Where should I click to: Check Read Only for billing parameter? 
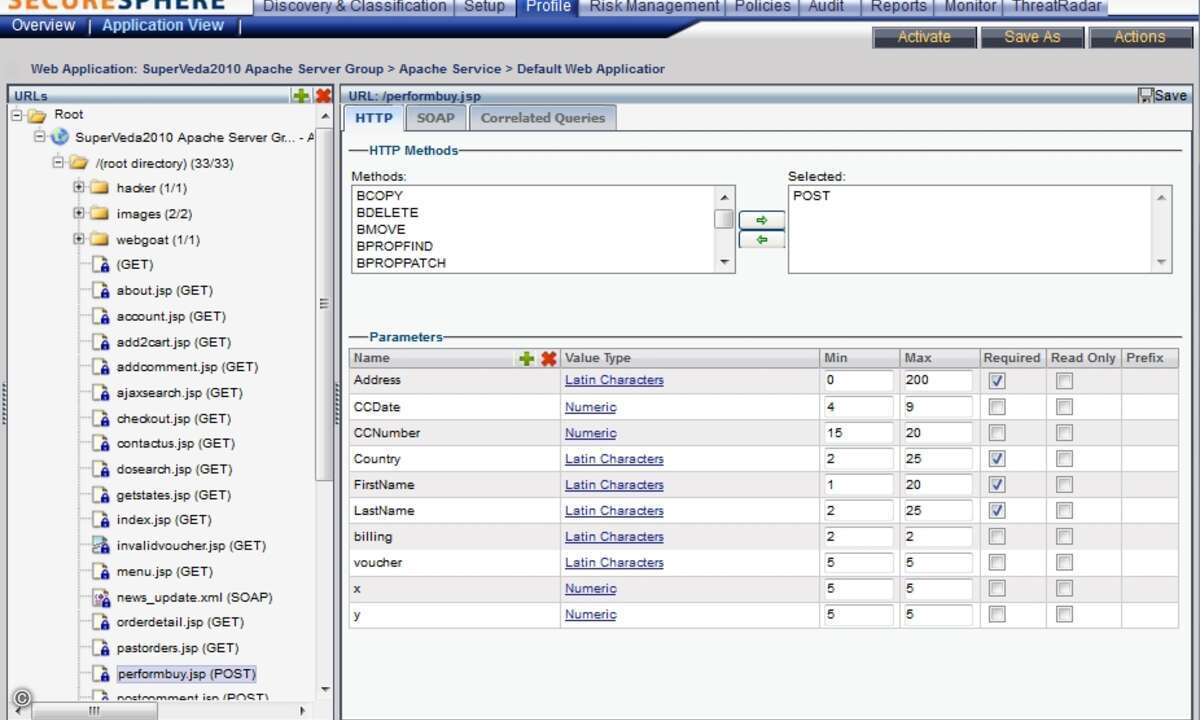[1065, 537]
